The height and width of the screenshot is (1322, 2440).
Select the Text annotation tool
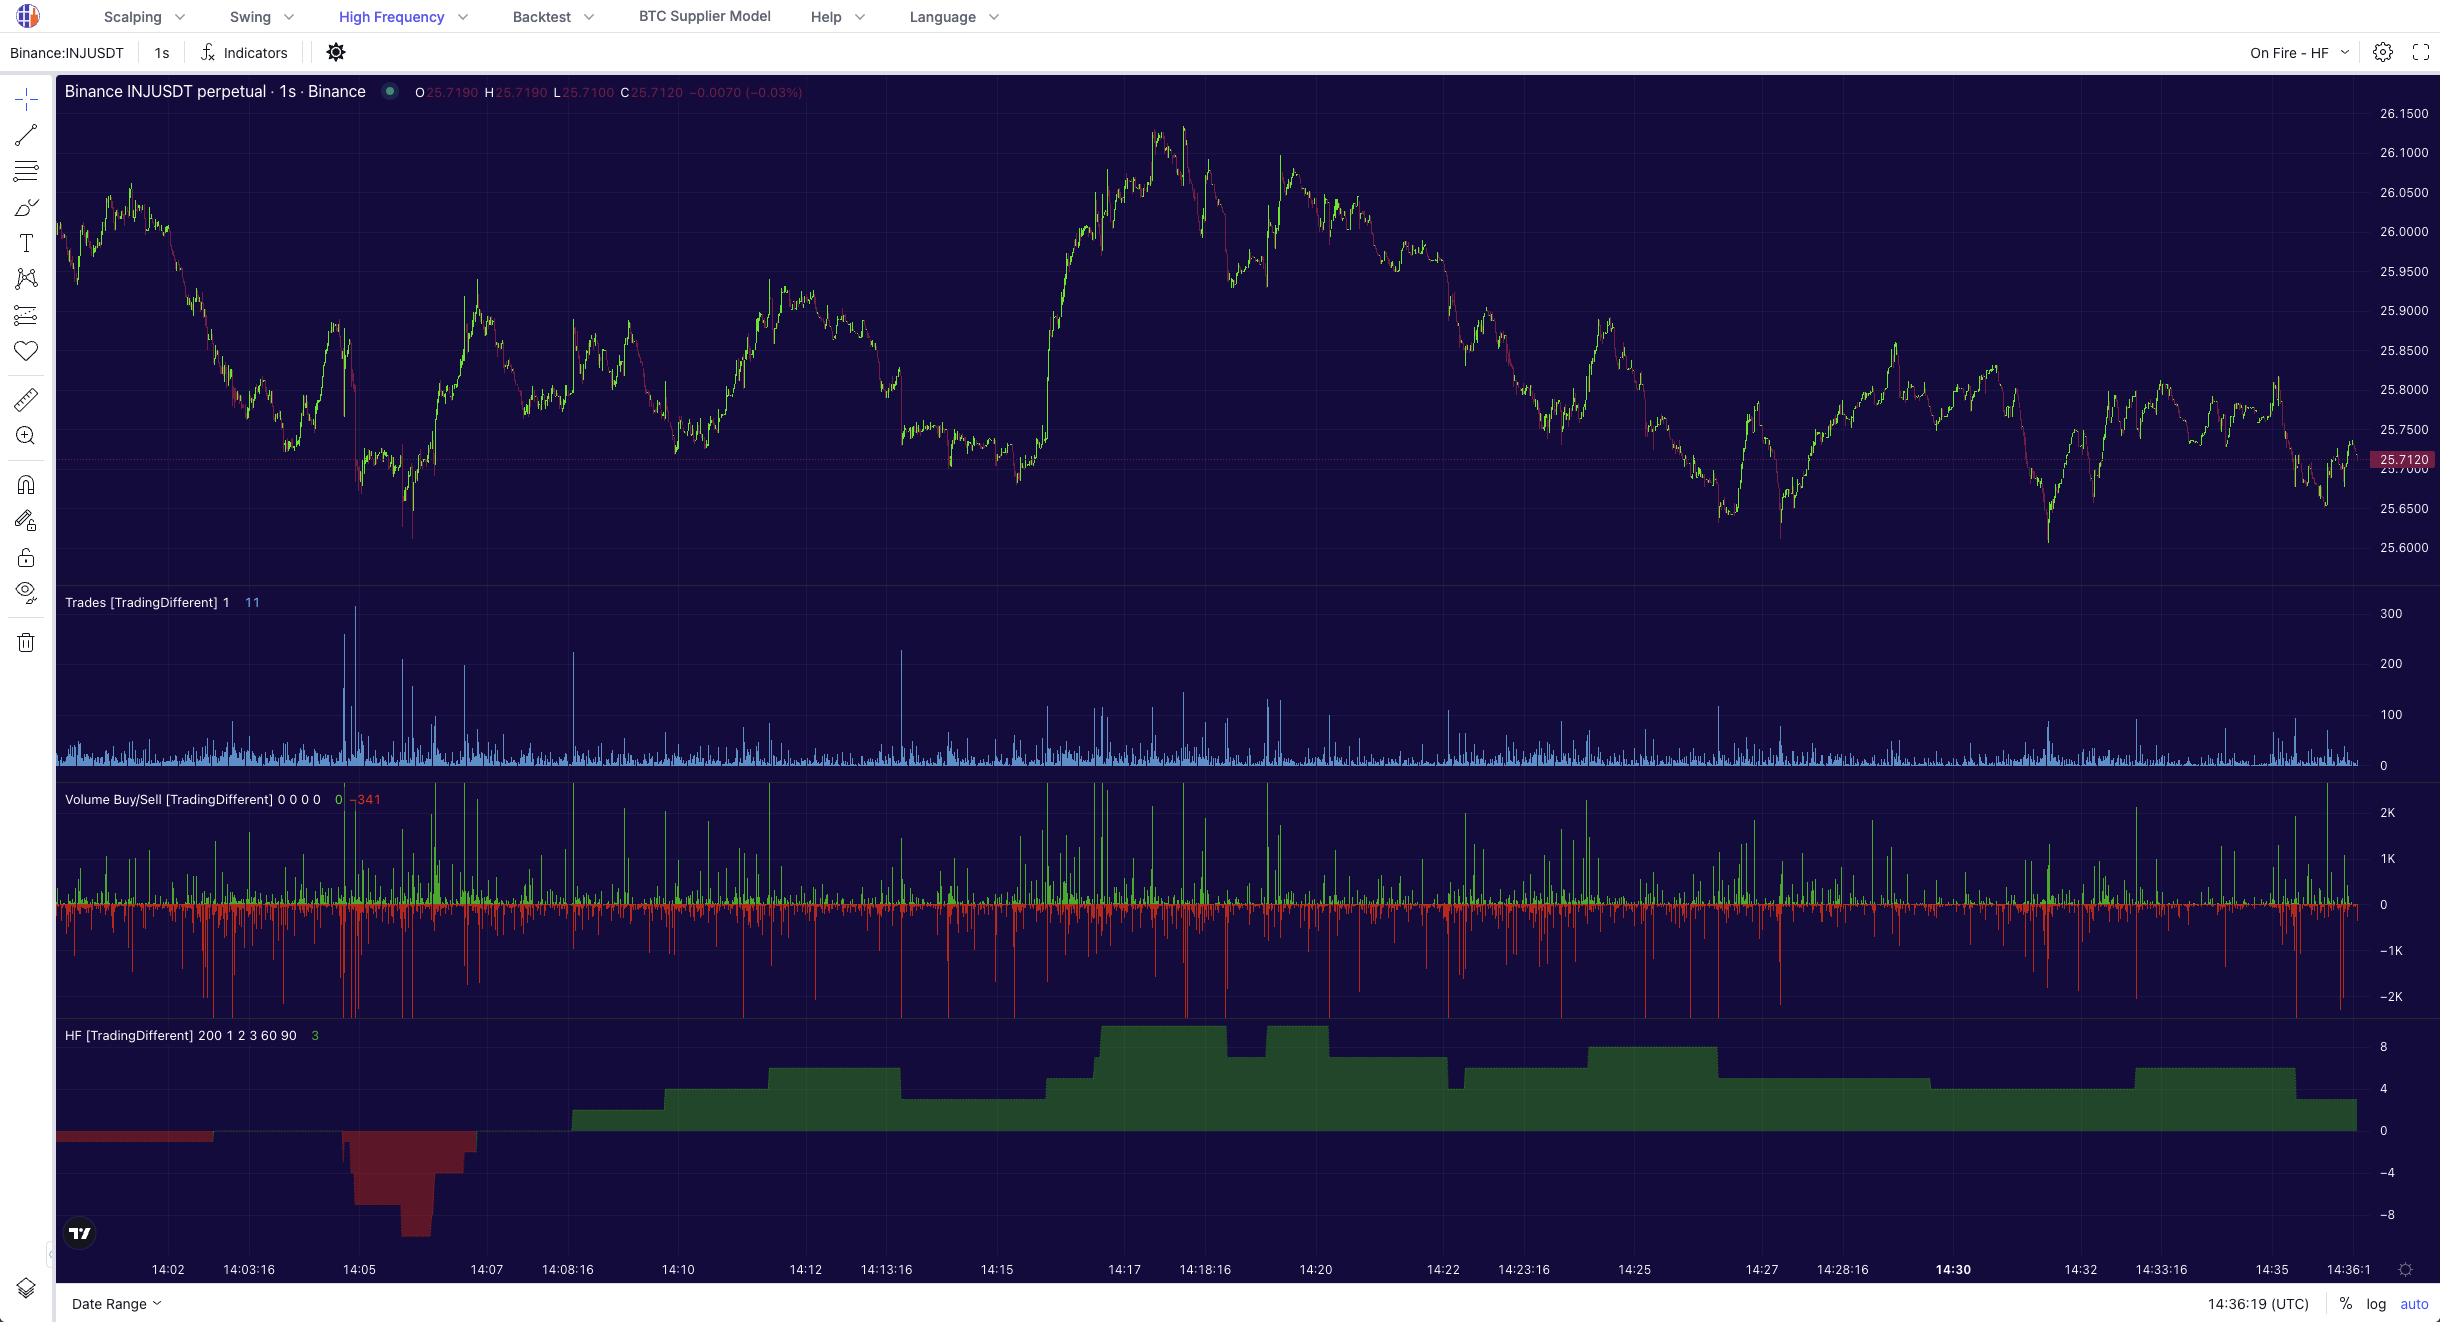pyautogui.click(x=25, y=242)
